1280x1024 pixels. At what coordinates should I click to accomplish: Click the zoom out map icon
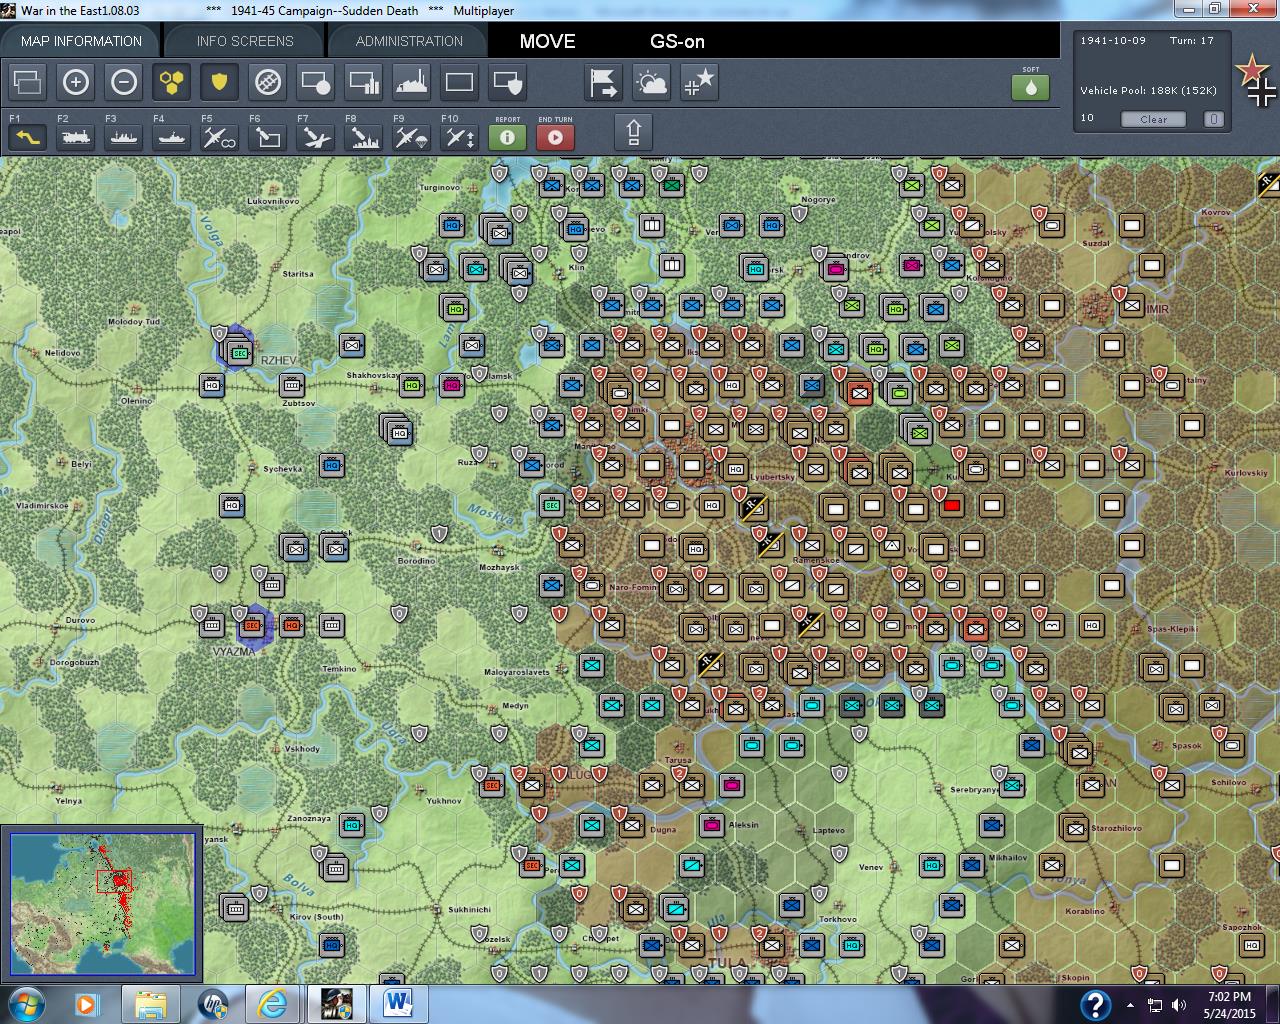[123, 82]
